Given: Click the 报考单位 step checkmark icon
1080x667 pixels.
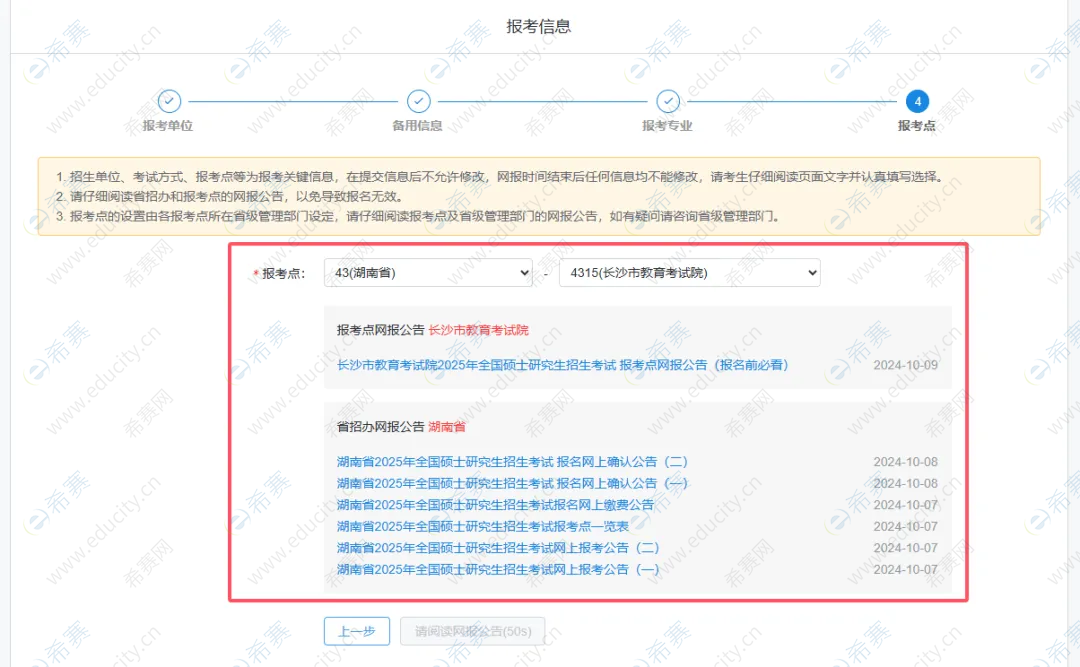Looking at the screenshot, I should [169, 101].
